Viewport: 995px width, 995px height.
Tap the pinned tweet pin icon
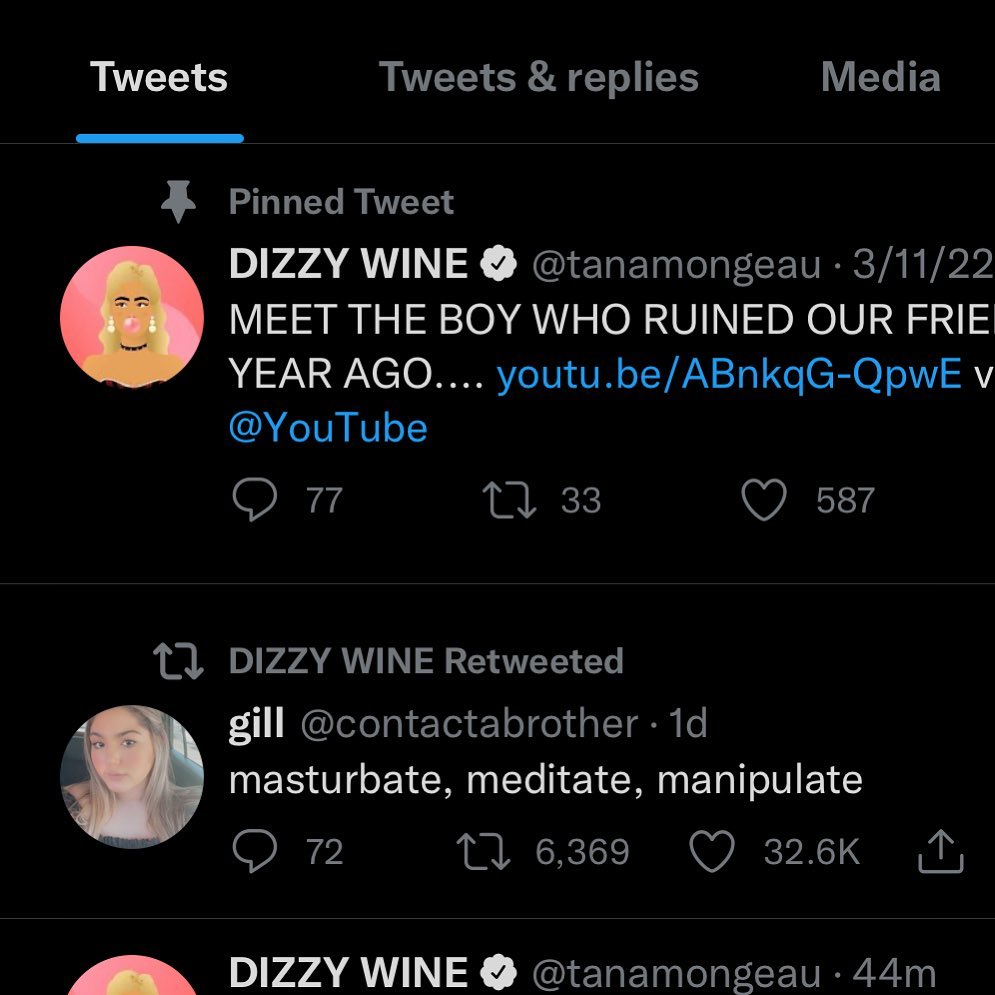(179, 202)
